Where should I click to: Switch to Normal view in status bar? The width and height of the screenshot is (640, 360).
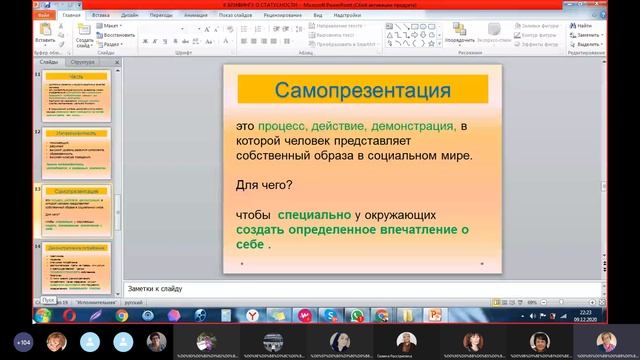coord(496,302)
